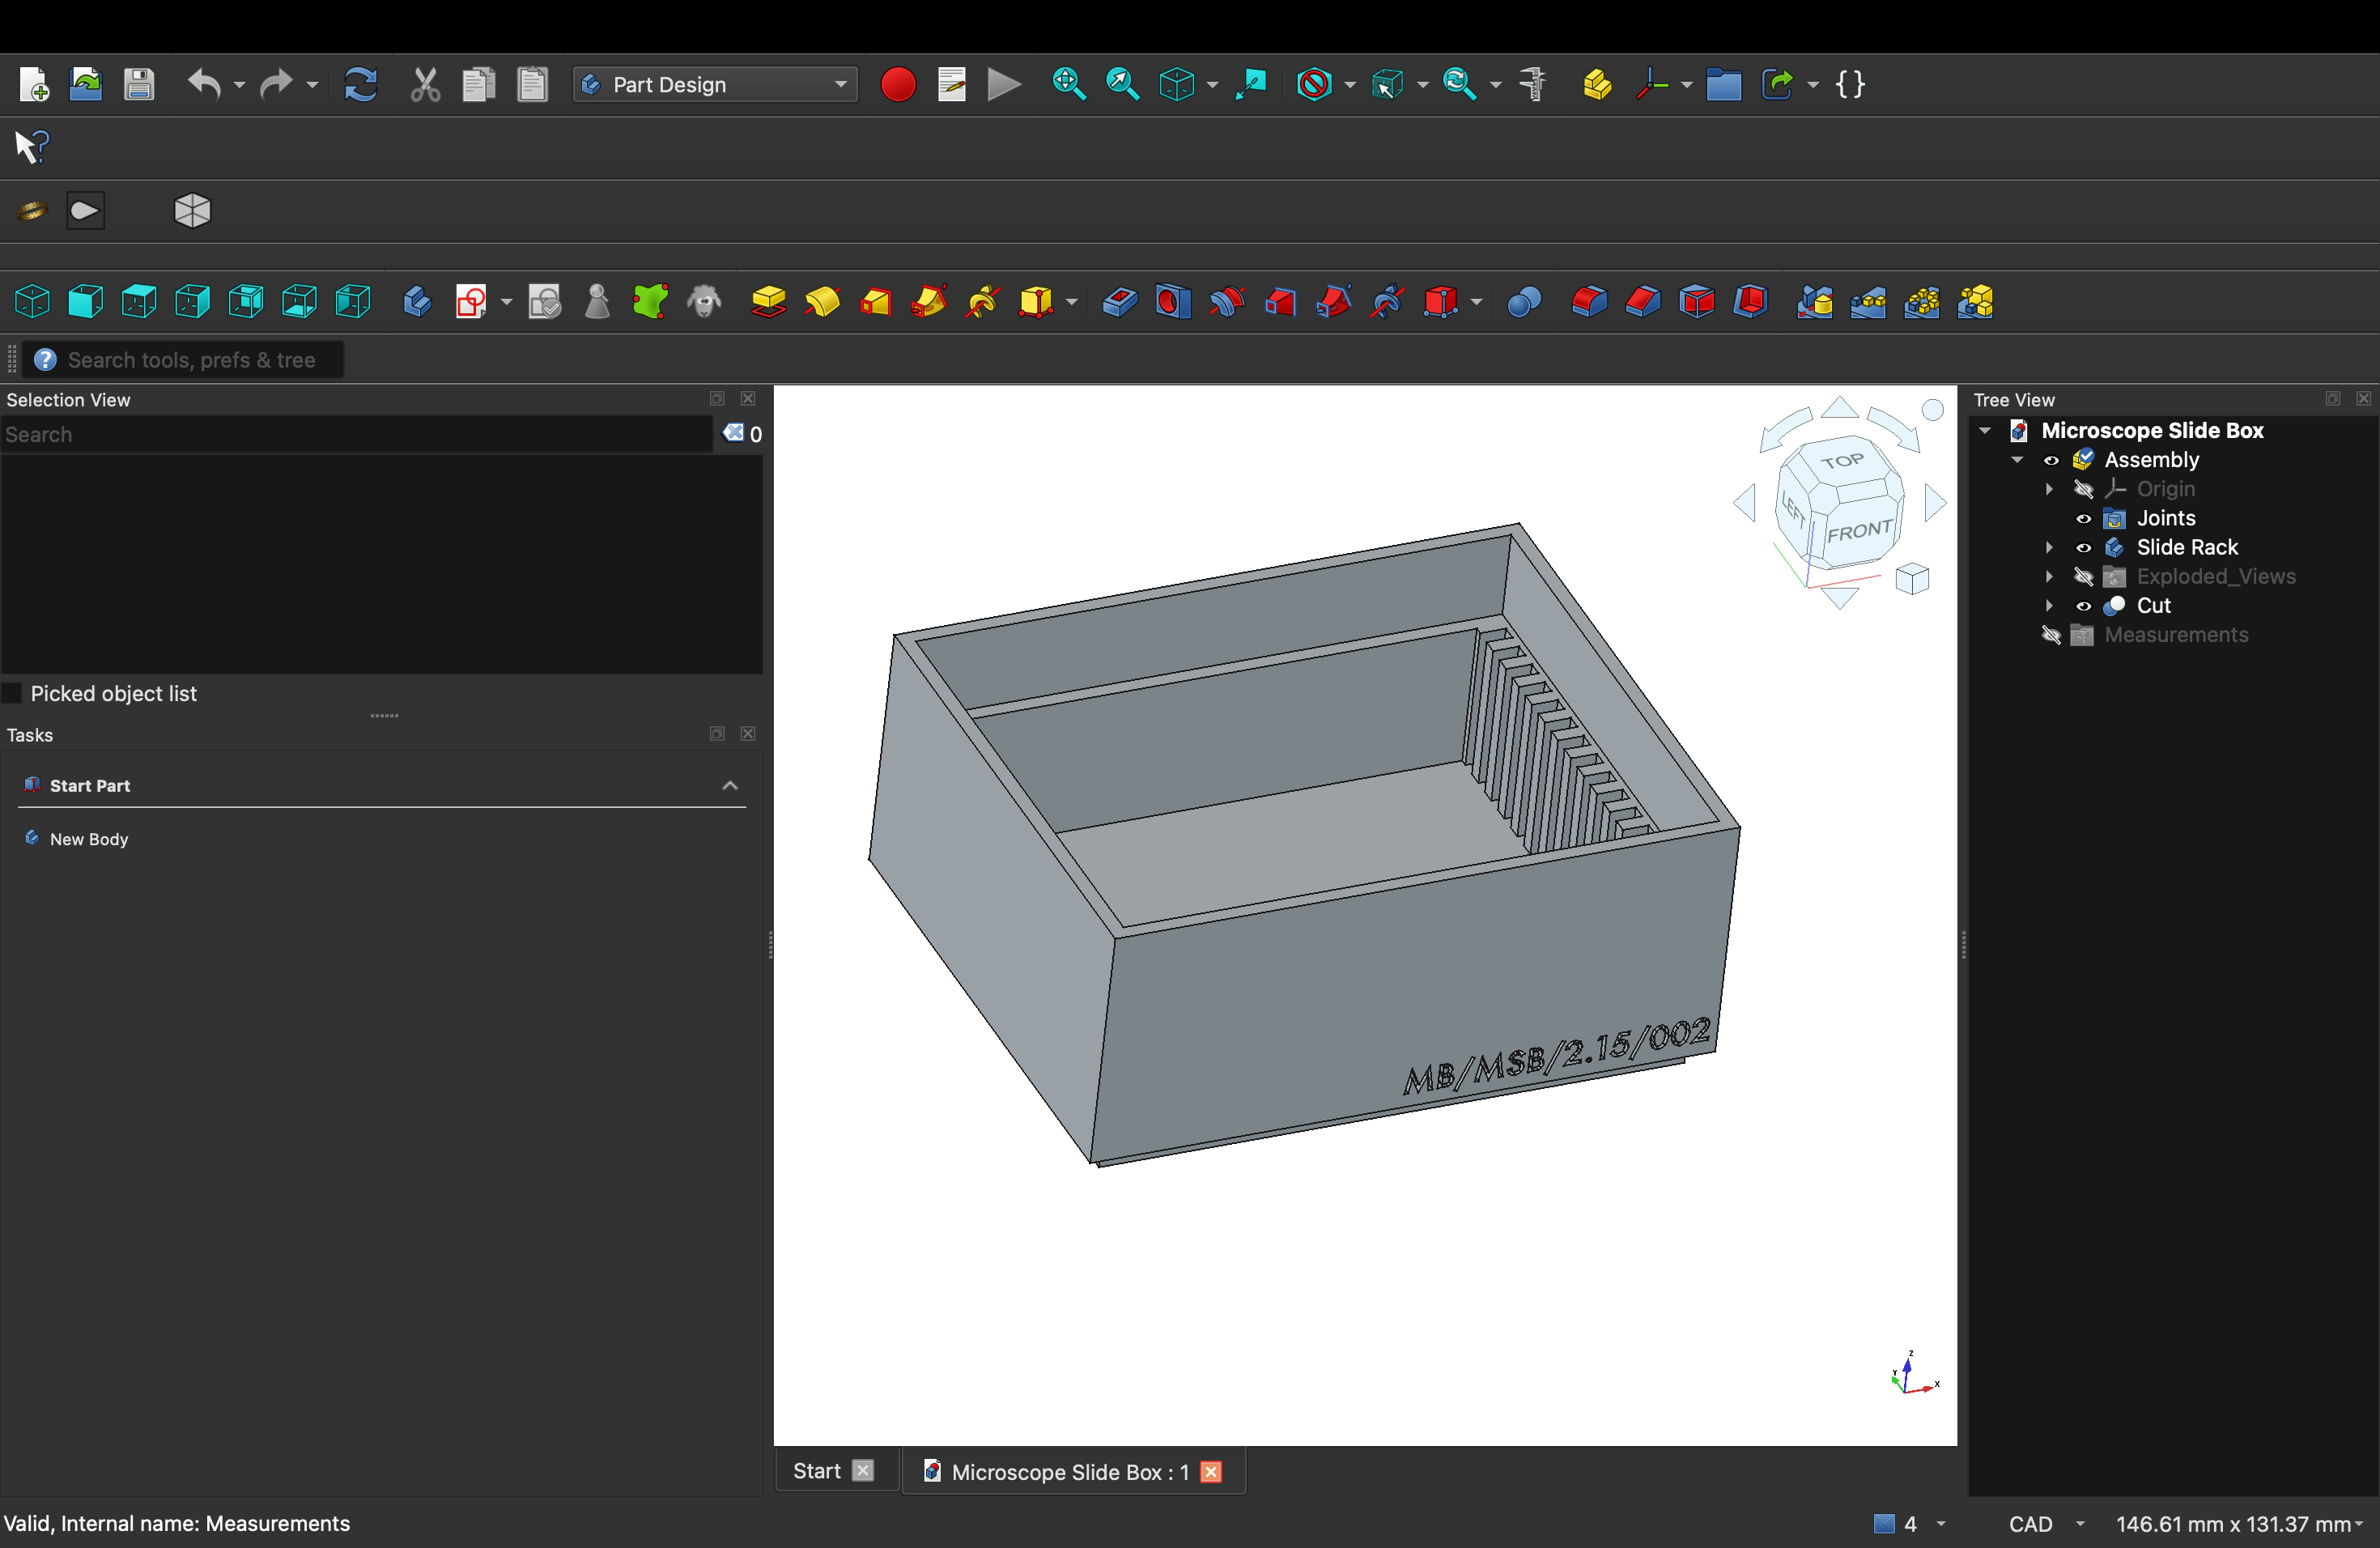This screenshot has width=2380, height=1548.
Task: Show the Exploded_Views group
Action: pyautogui.click(x=2083, y=577)
